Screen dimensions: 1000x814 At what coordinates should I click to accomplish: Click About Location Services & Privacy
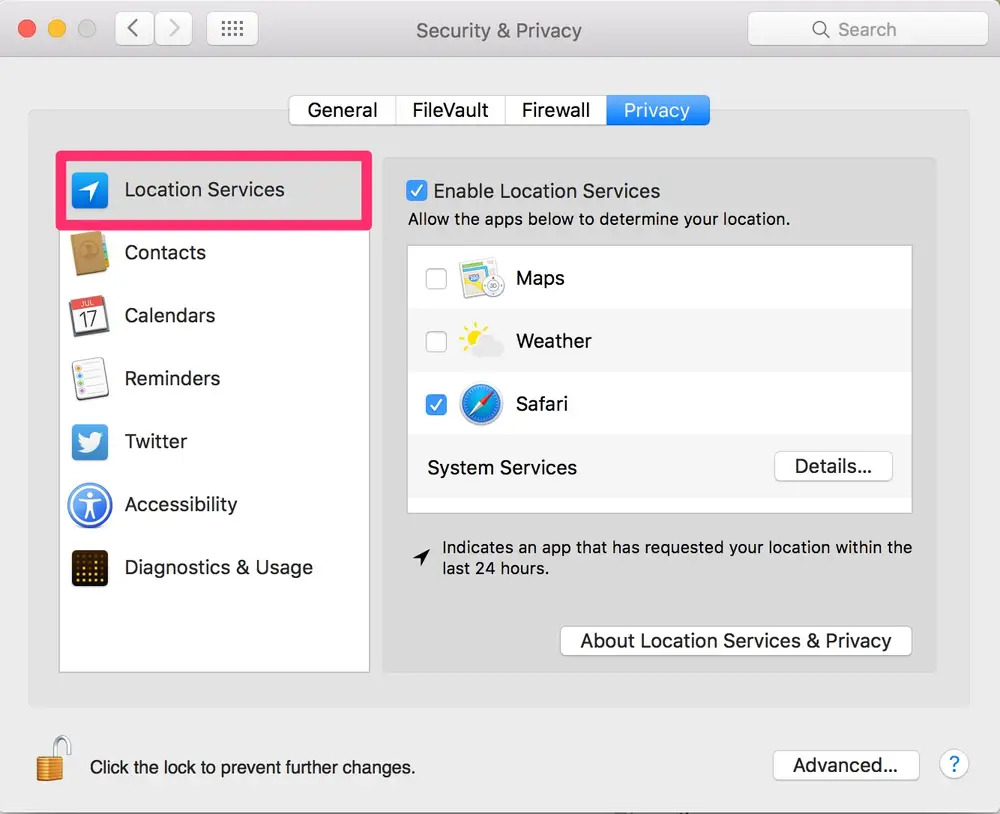click(735, 641)
